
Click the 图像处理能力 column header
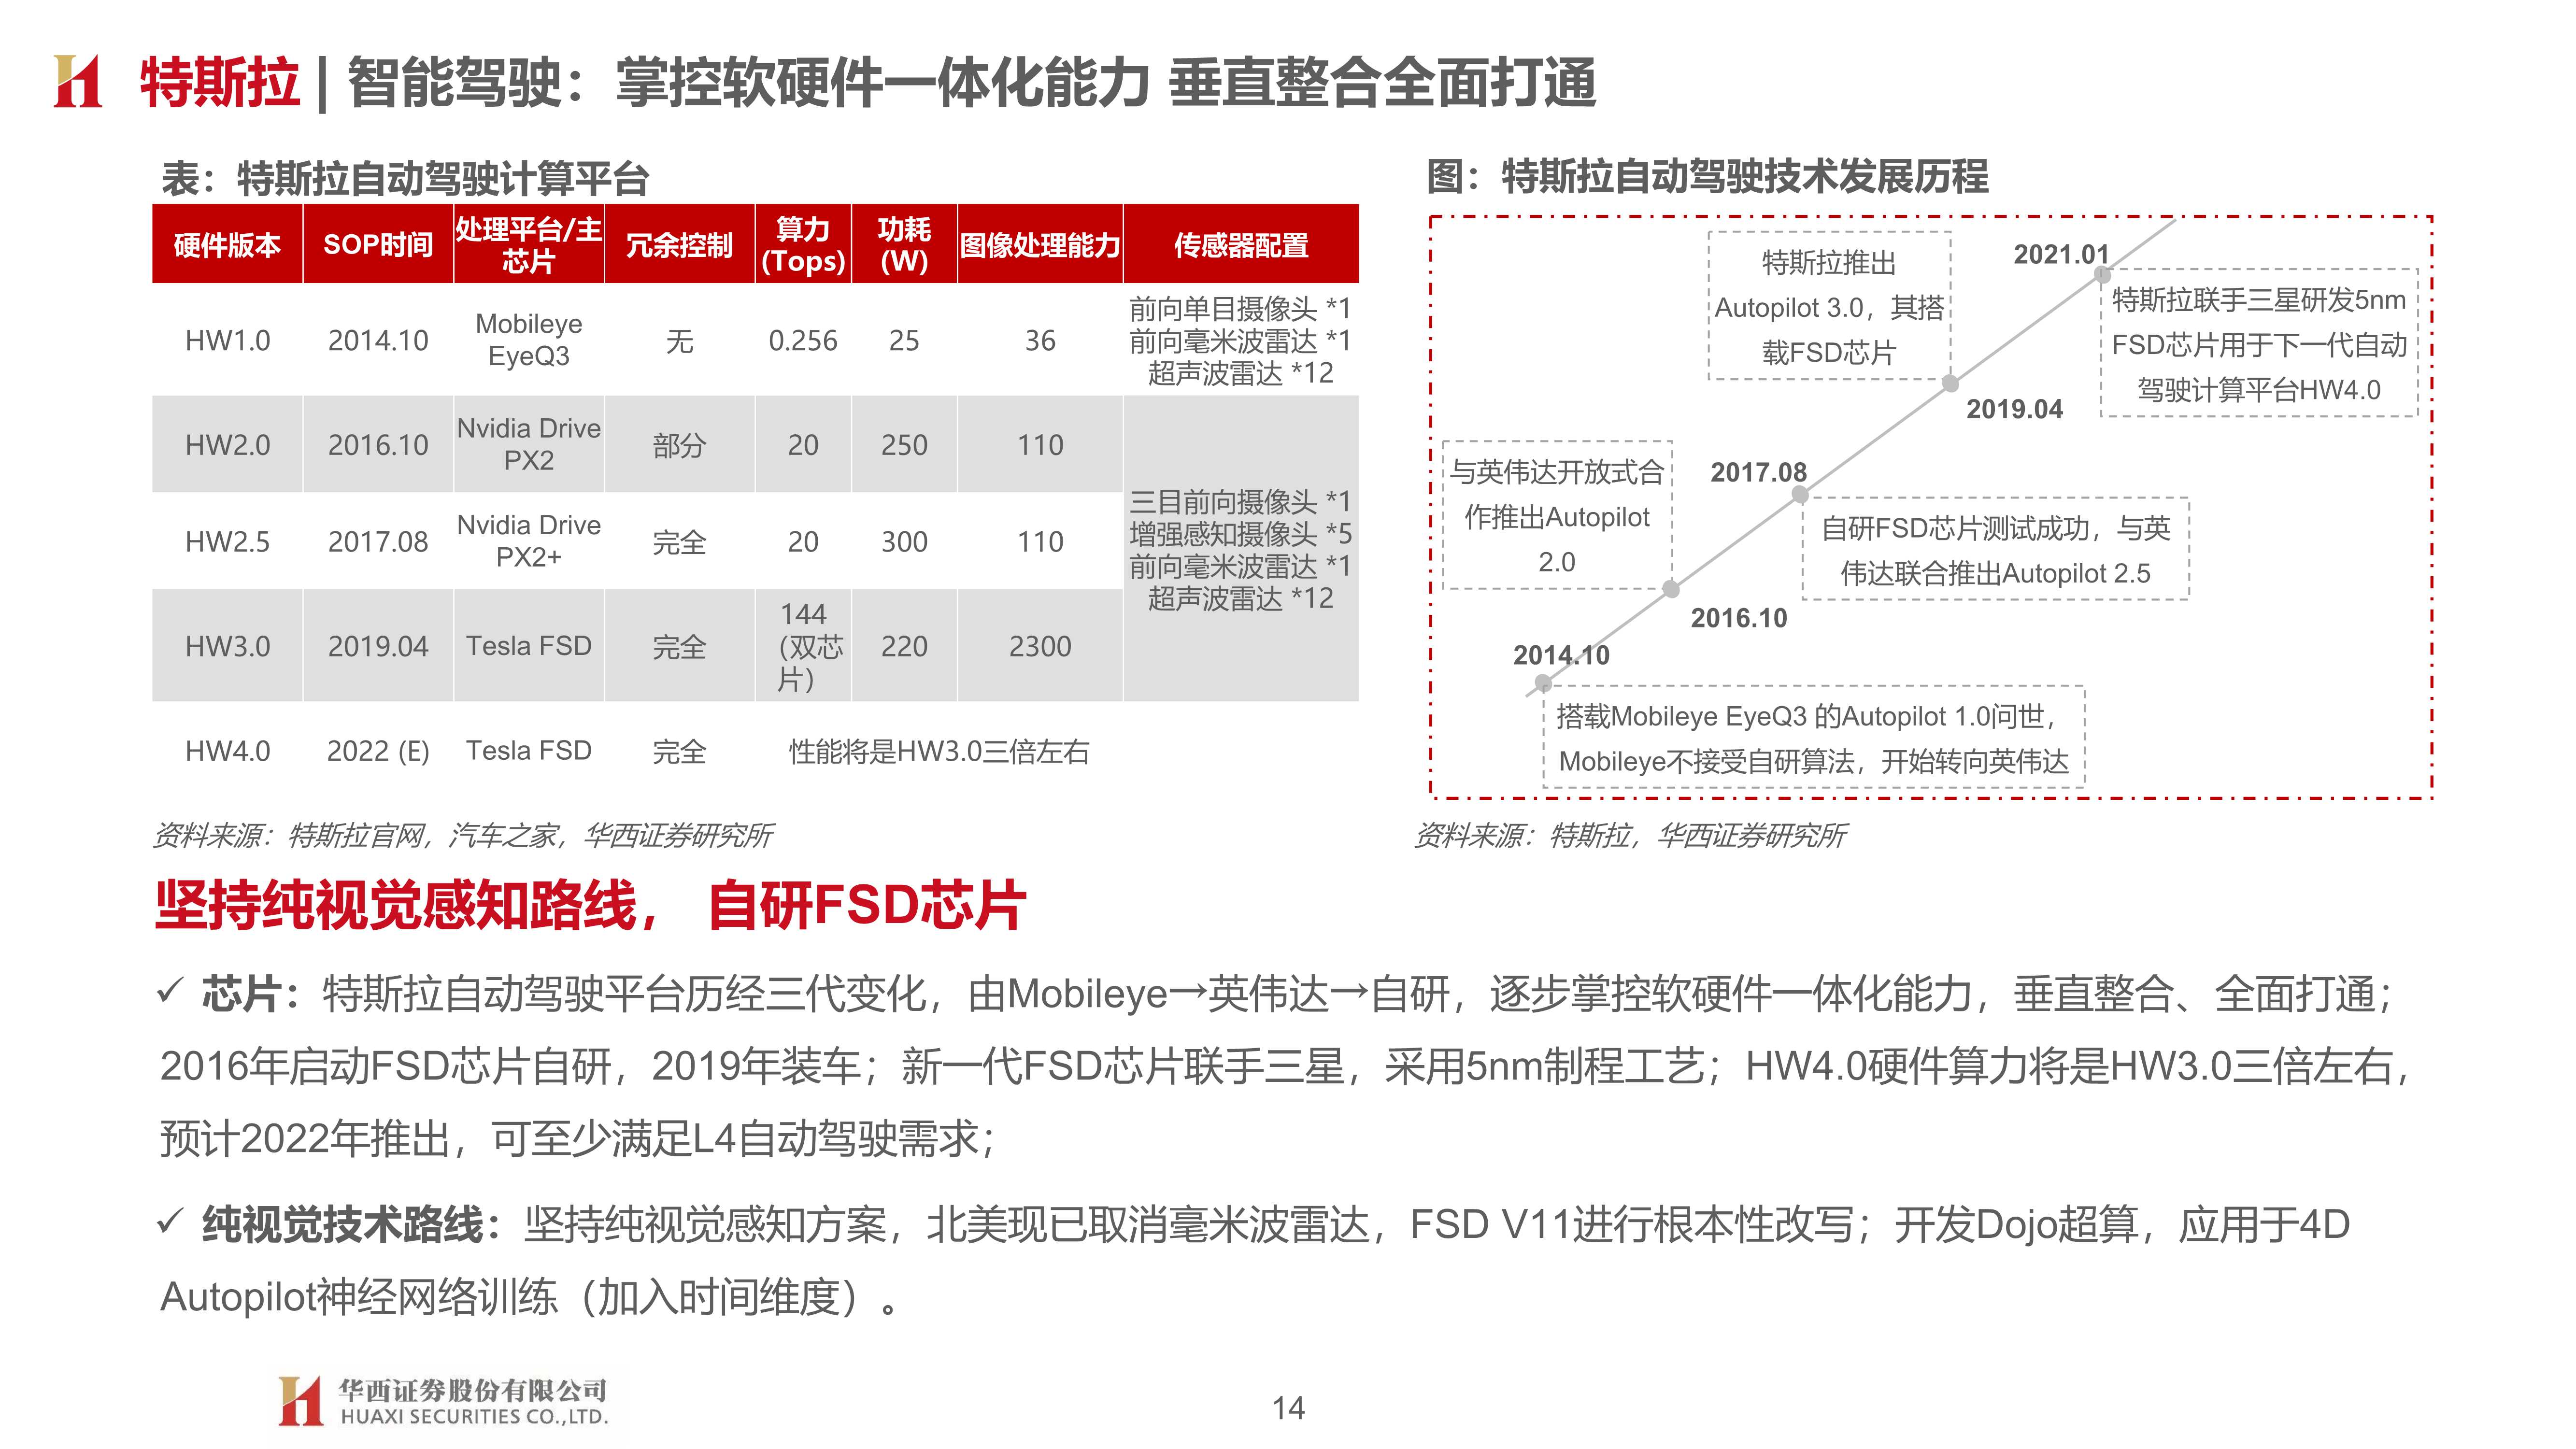click(1040, 244)
